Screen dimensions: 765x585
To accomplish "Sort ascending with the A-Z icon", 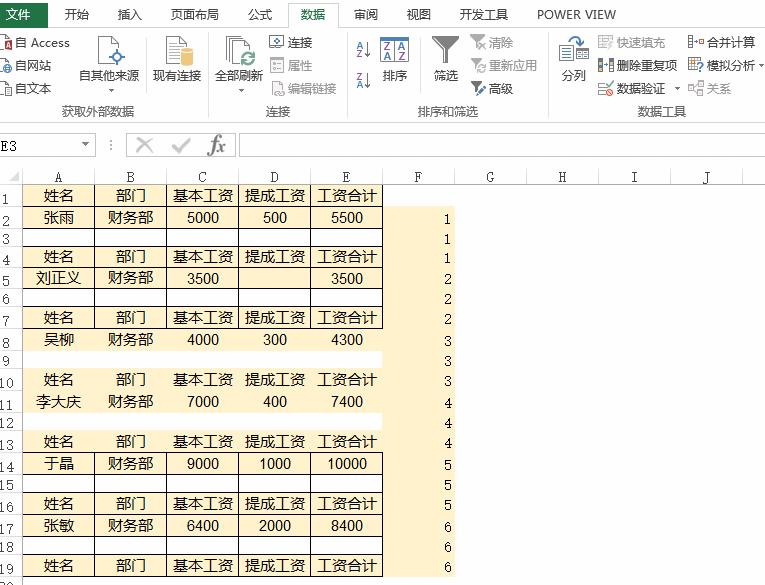I will (x=363, y=49).
